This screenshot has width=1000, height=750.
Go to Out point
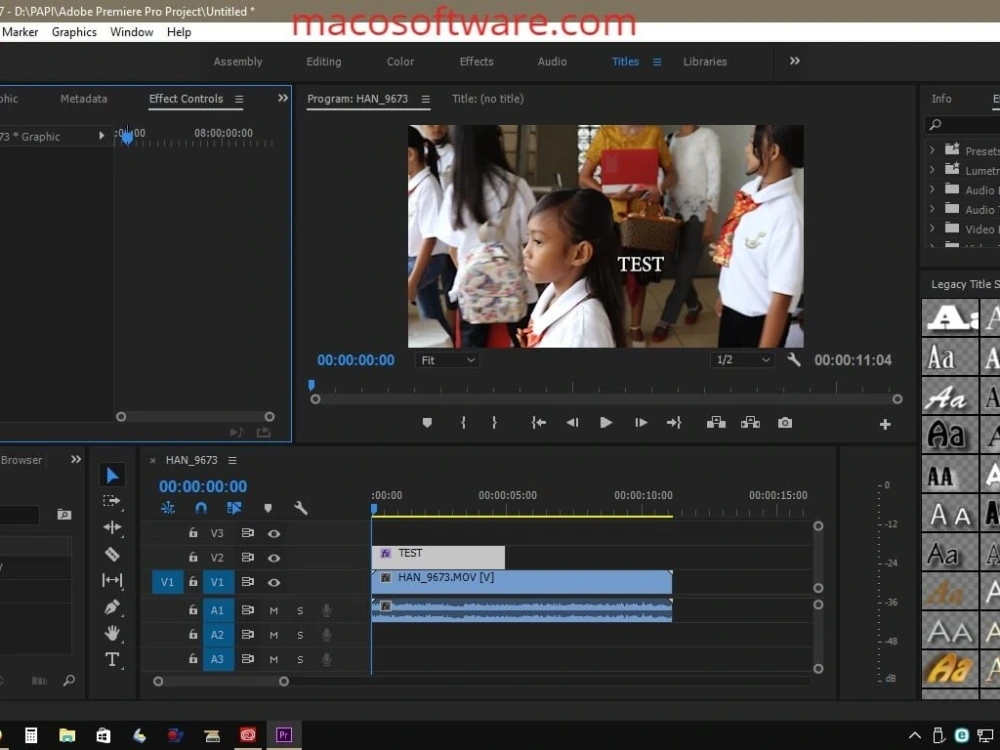674,423
